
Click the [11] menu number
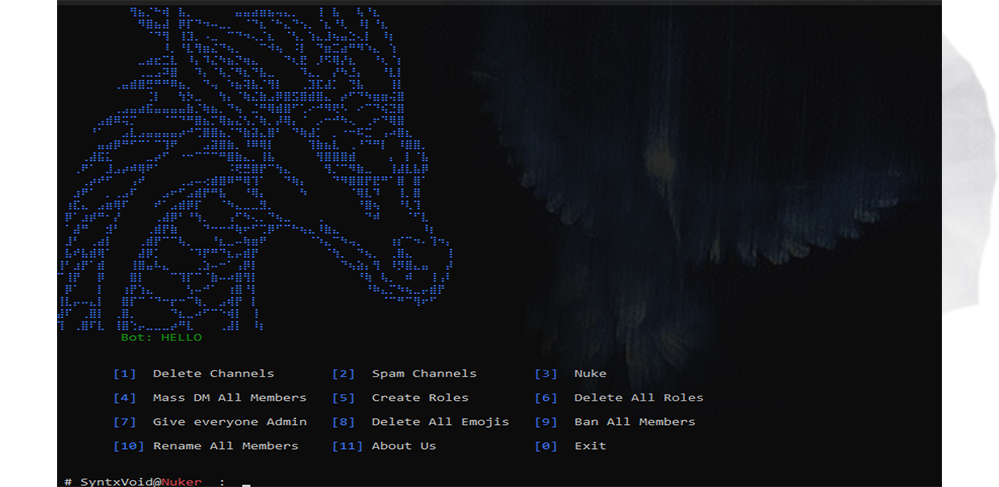(x=347, y=447)
